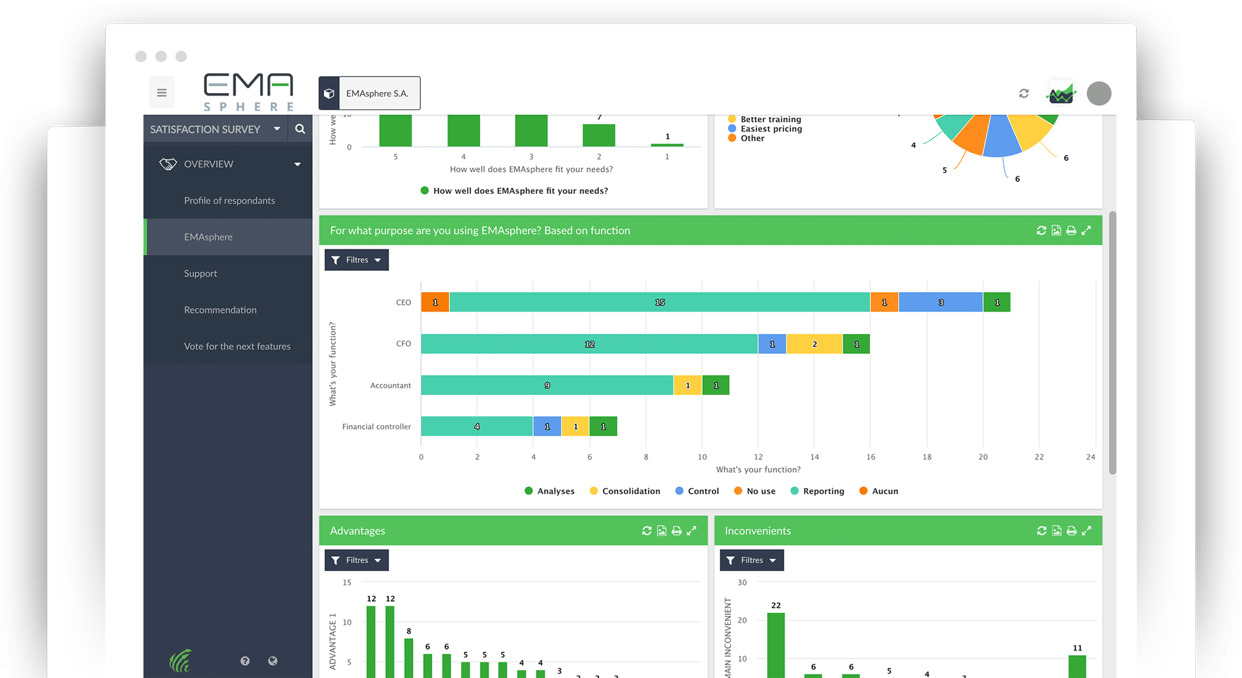This screenshot has width=1242, height=678.
Task: Click the help question mark icon
Action: pyautogui.click(x=245, y=661)
